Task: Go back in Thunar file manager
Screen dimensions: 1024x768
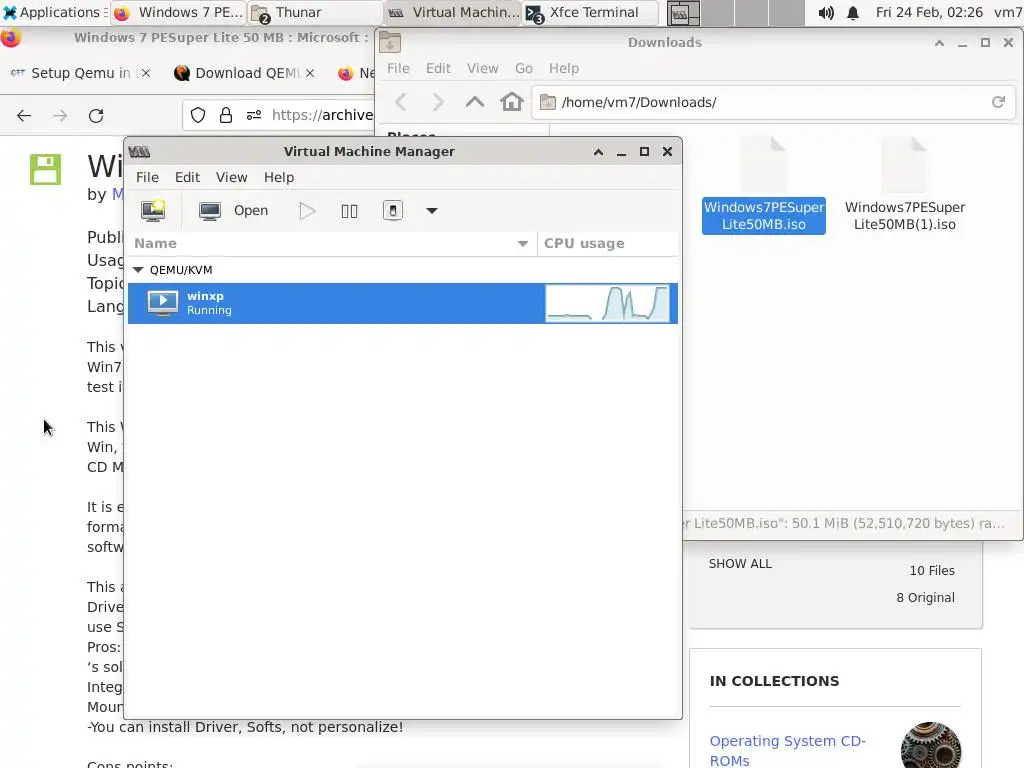Action: pyautogui.click(x=401, y=102)
